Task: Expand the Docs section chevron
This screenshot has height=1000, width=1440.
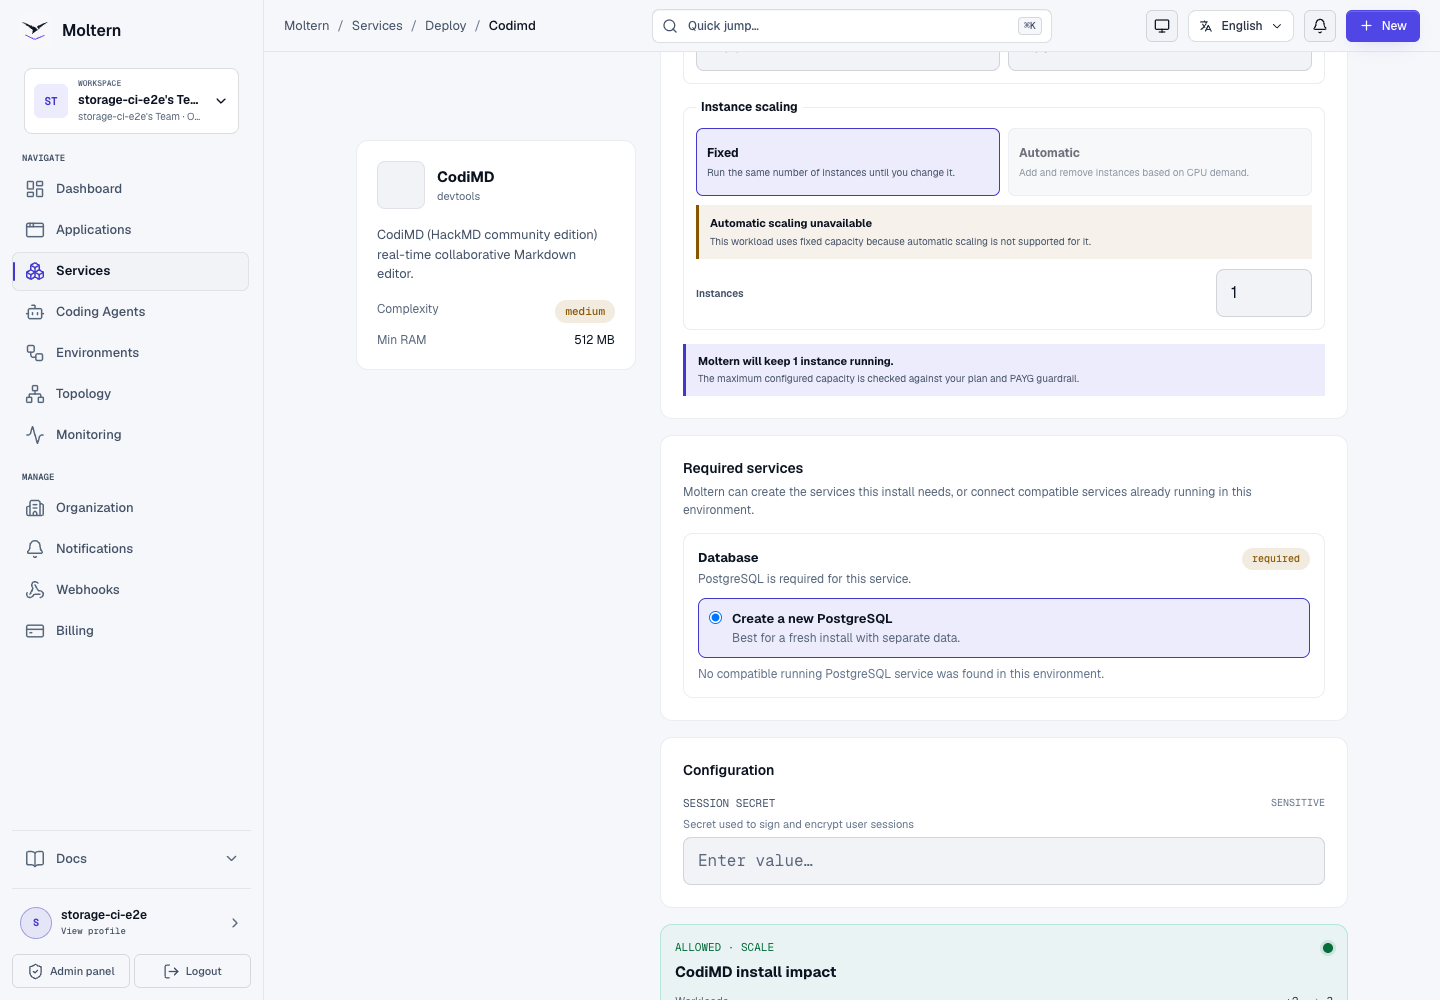Action: pyautogui.click(x=232, y=859)
